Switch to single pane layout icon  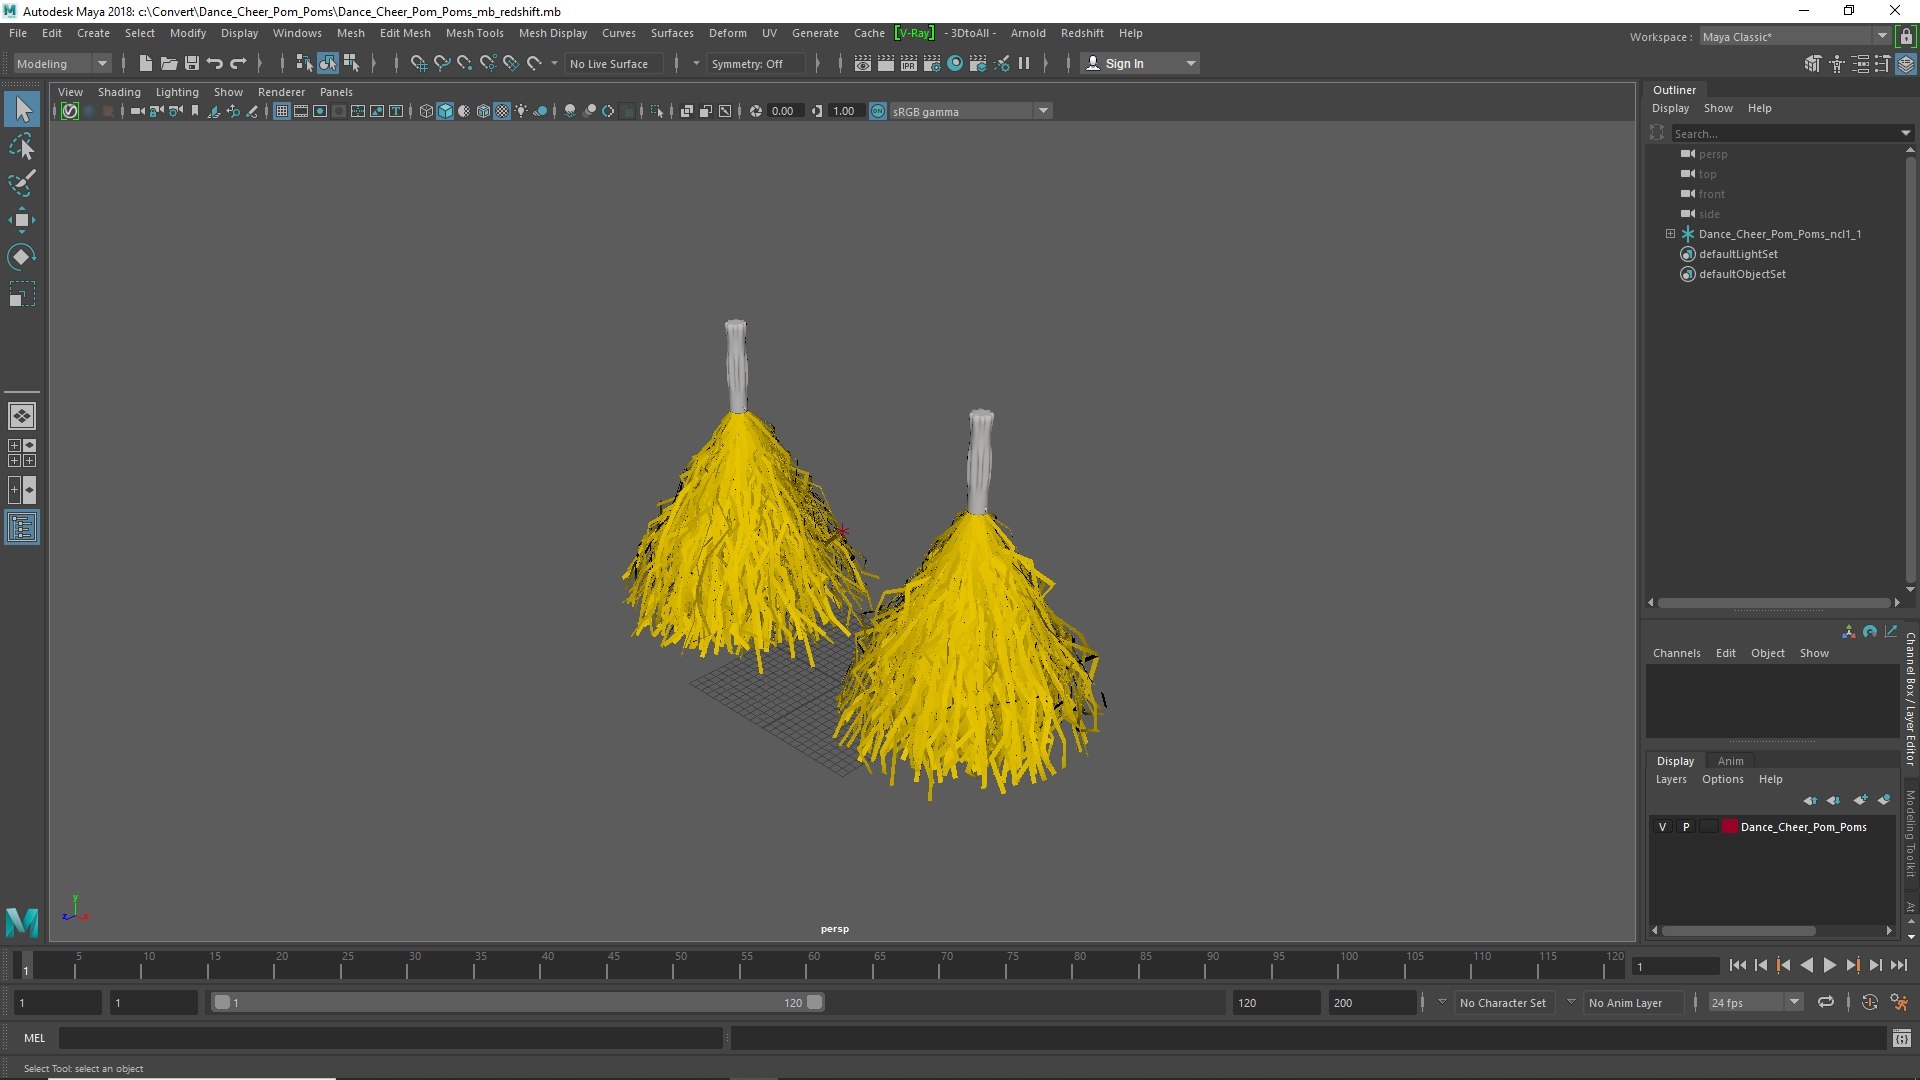coord(22,416)
